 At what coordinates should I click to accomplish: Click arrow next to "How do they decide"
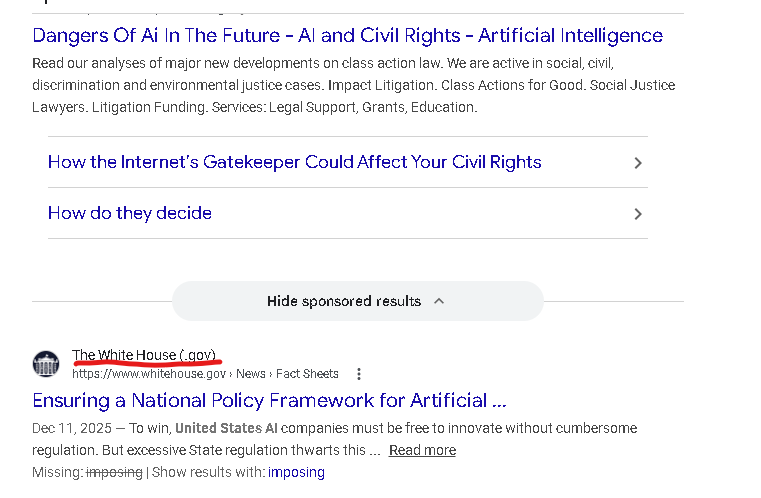coord(637,214)
